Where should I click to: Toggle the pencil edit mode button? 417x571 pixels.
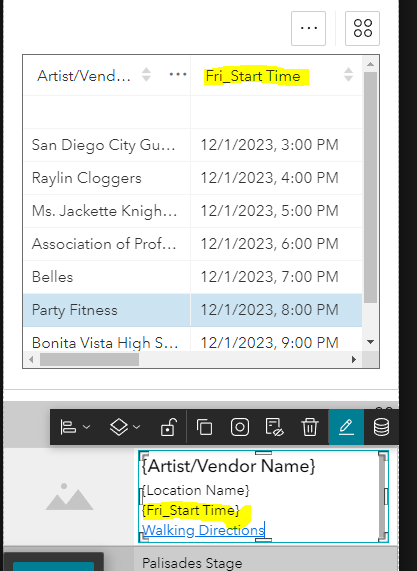346,427
